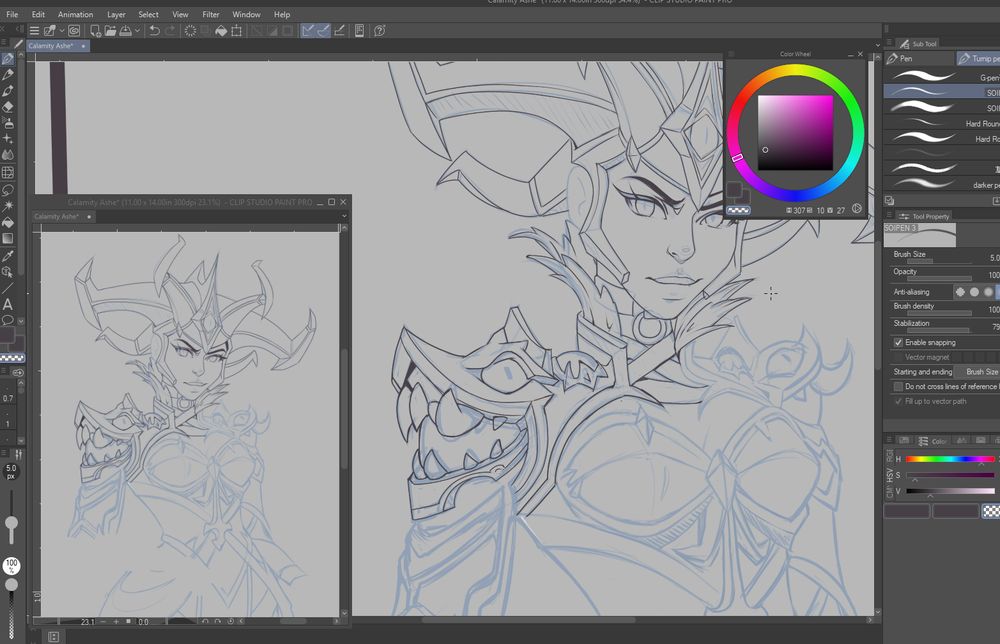Select the Fill bucket tool in left toolbar
The height and width of the screenshot is (644, 1000).
[8, 222]
